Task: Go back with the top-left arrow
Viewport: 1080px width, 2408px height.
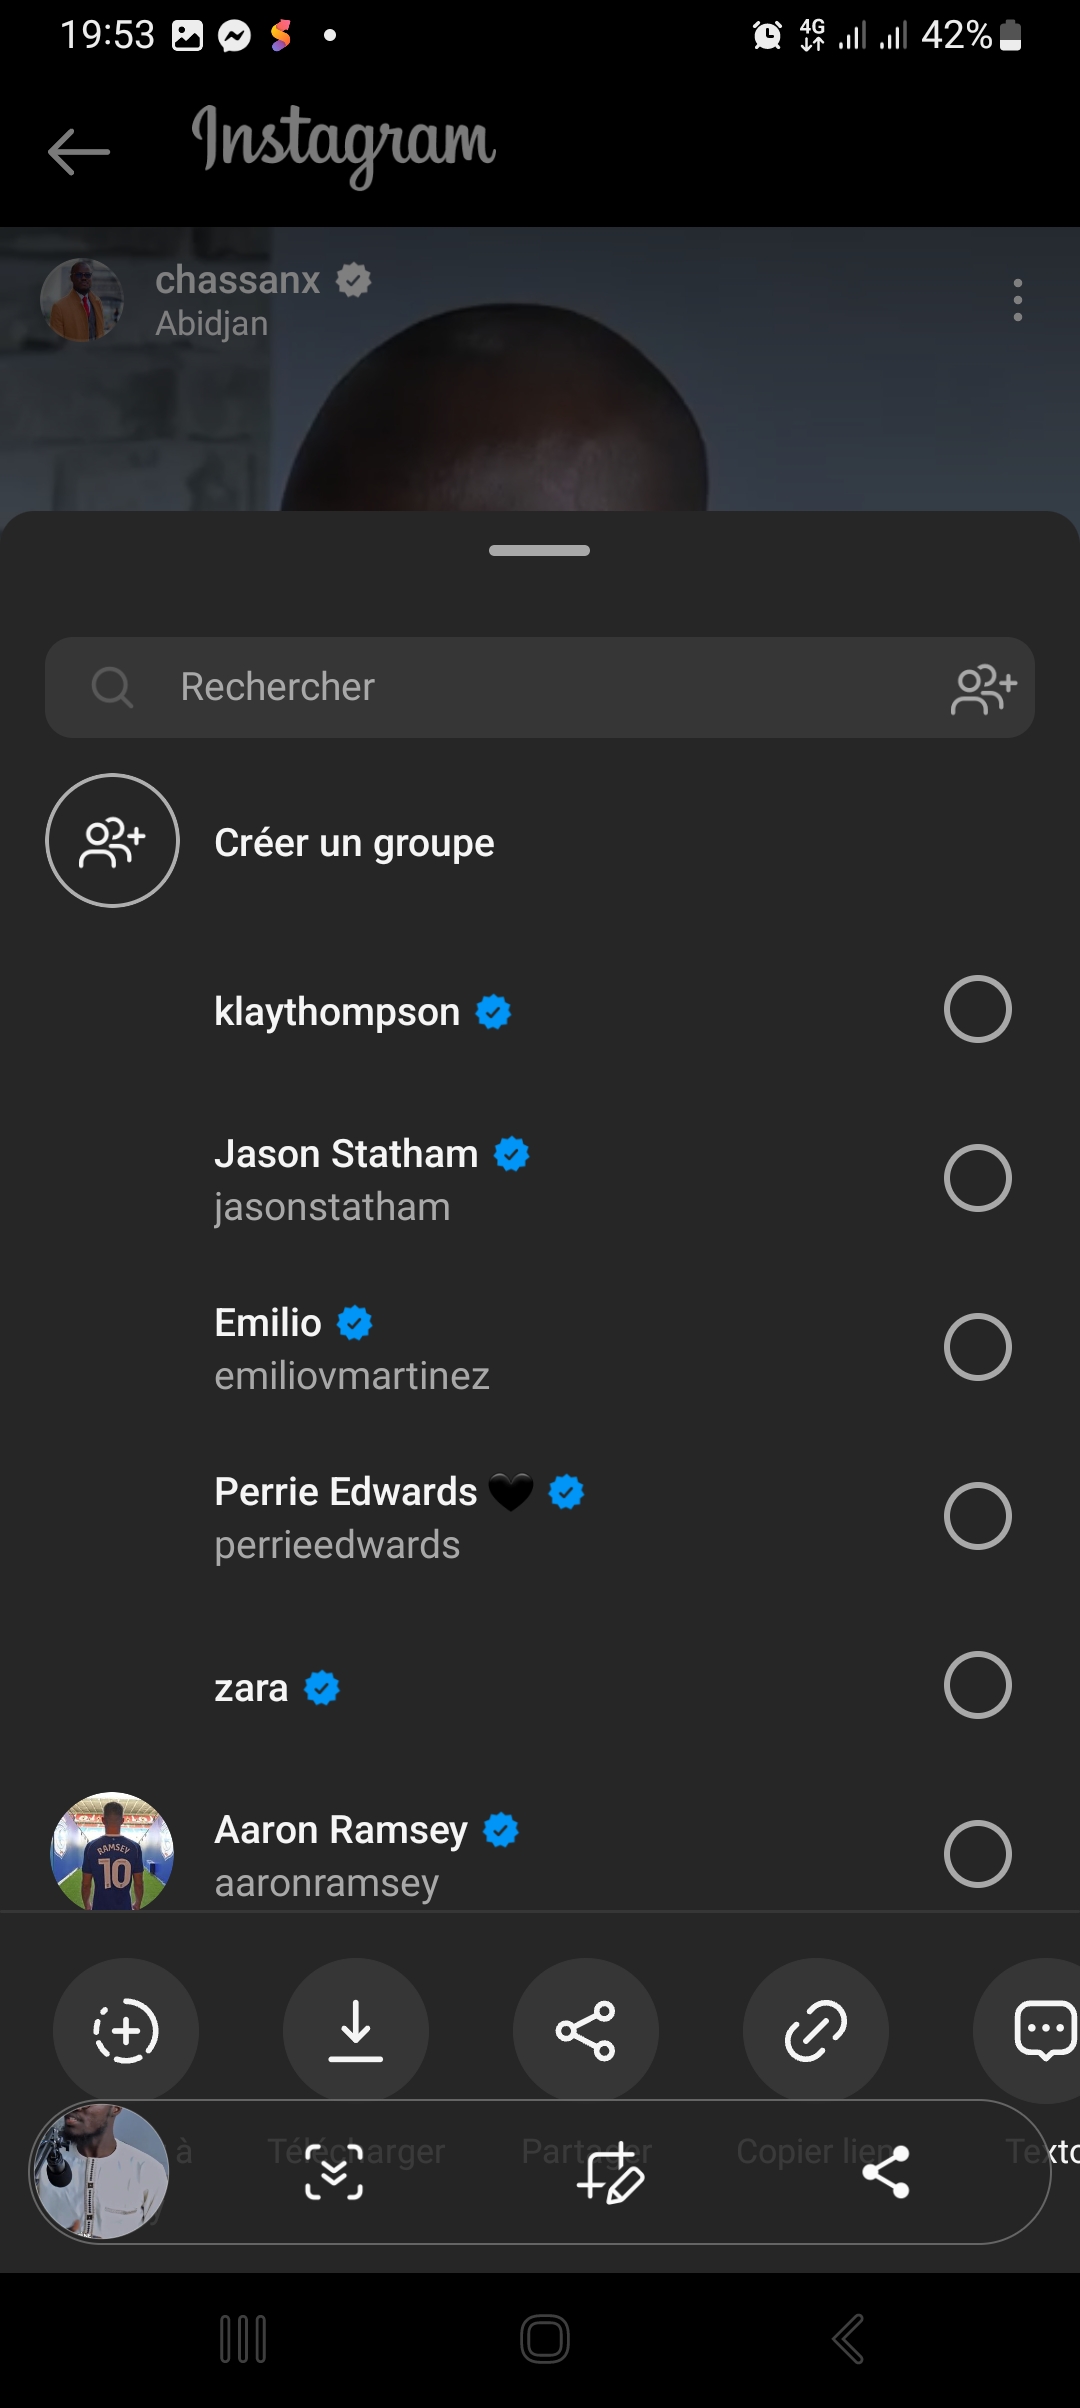Action: (79, 152)
